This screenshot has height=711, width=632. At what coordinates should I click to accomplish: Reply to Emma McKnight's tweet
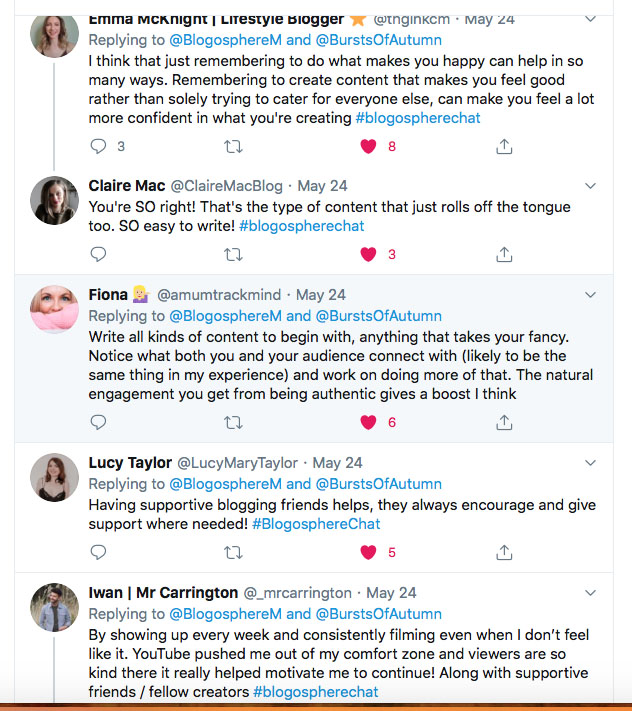98,146
